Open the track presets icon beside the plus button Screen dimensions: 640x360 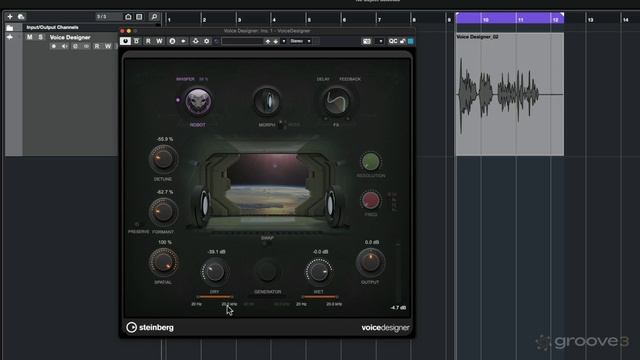click(21, 17)
